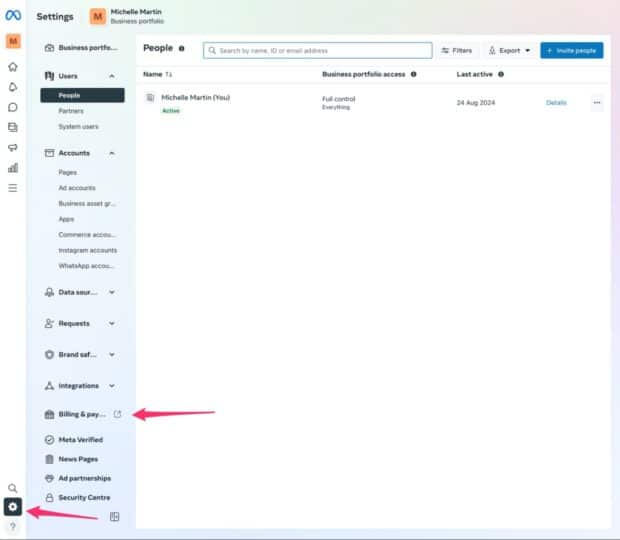Expand the Brand safety section
The image size is (620, 540).
(x=80, y=355)
